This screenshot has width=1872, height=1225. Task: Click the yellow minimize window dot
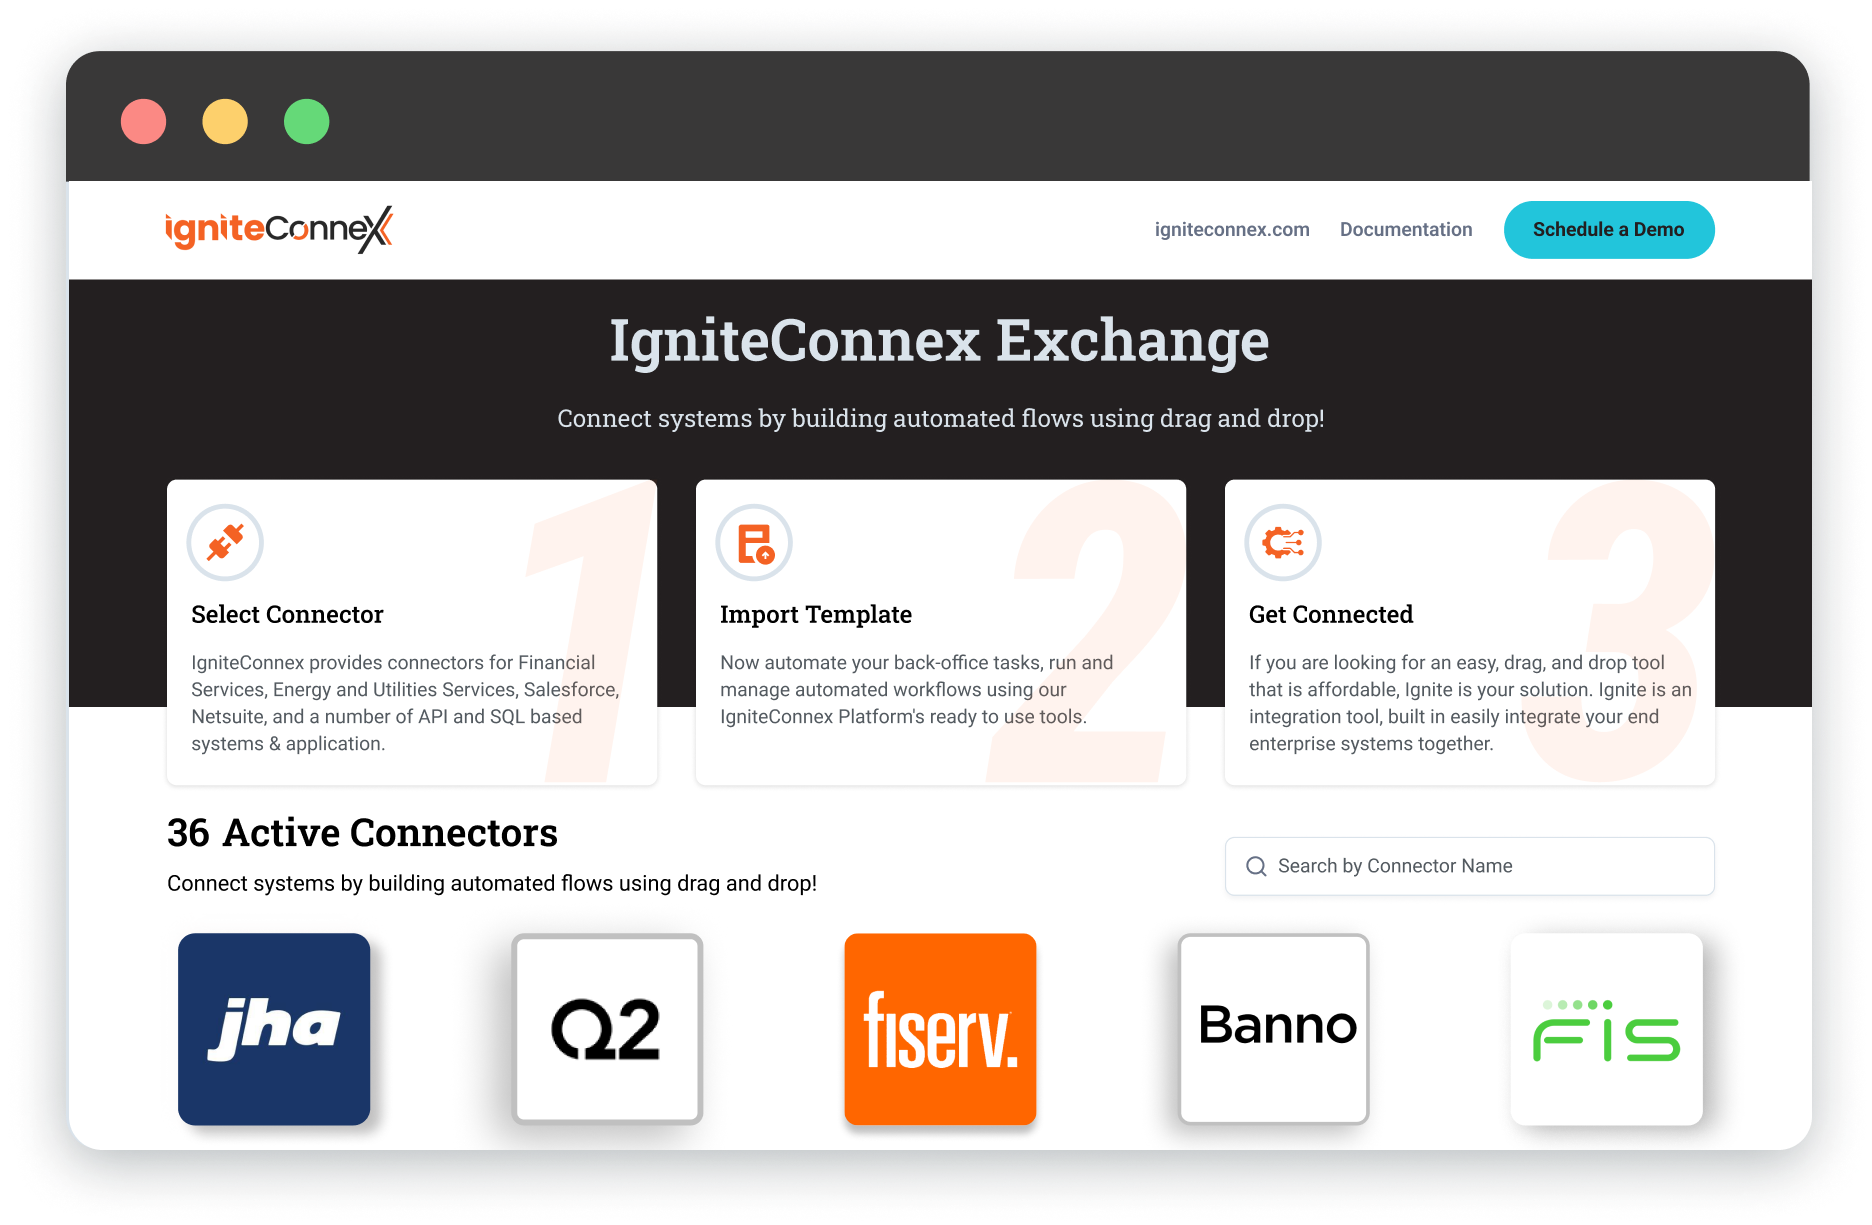pos(225,122)
